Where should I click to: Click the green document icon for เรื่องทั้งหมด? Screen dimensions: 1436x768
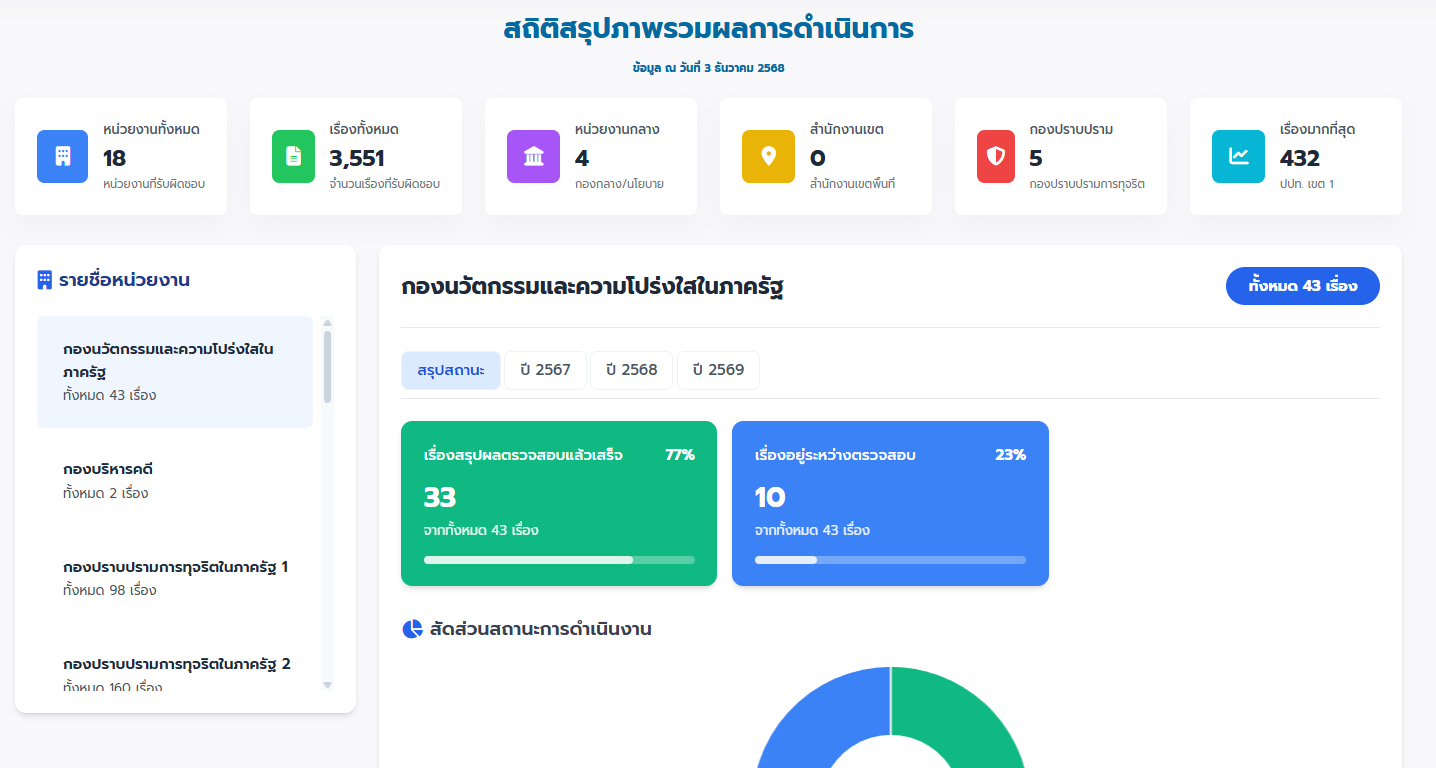(x=293, y=157)
